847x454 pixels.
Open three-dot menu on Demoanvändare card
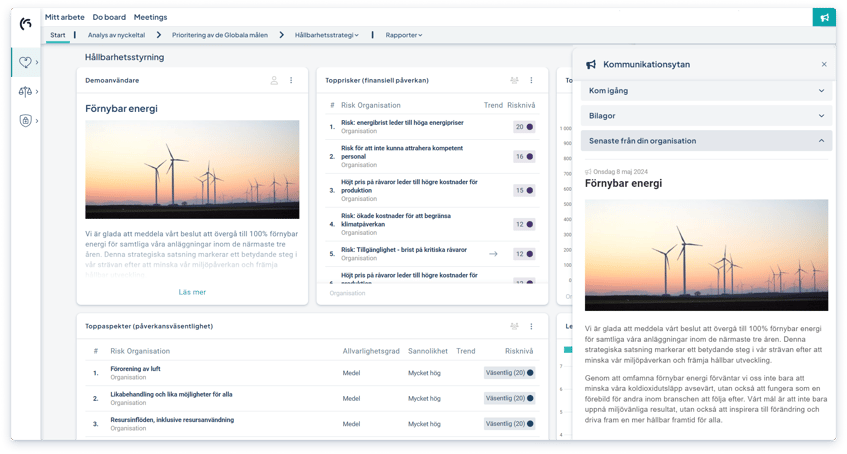292,80
